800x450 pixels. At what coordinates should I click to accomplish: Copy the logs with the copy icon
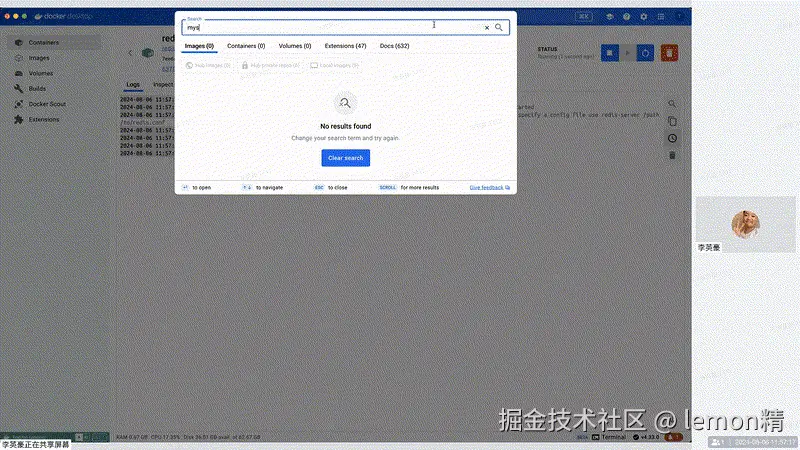click(672, 121)
